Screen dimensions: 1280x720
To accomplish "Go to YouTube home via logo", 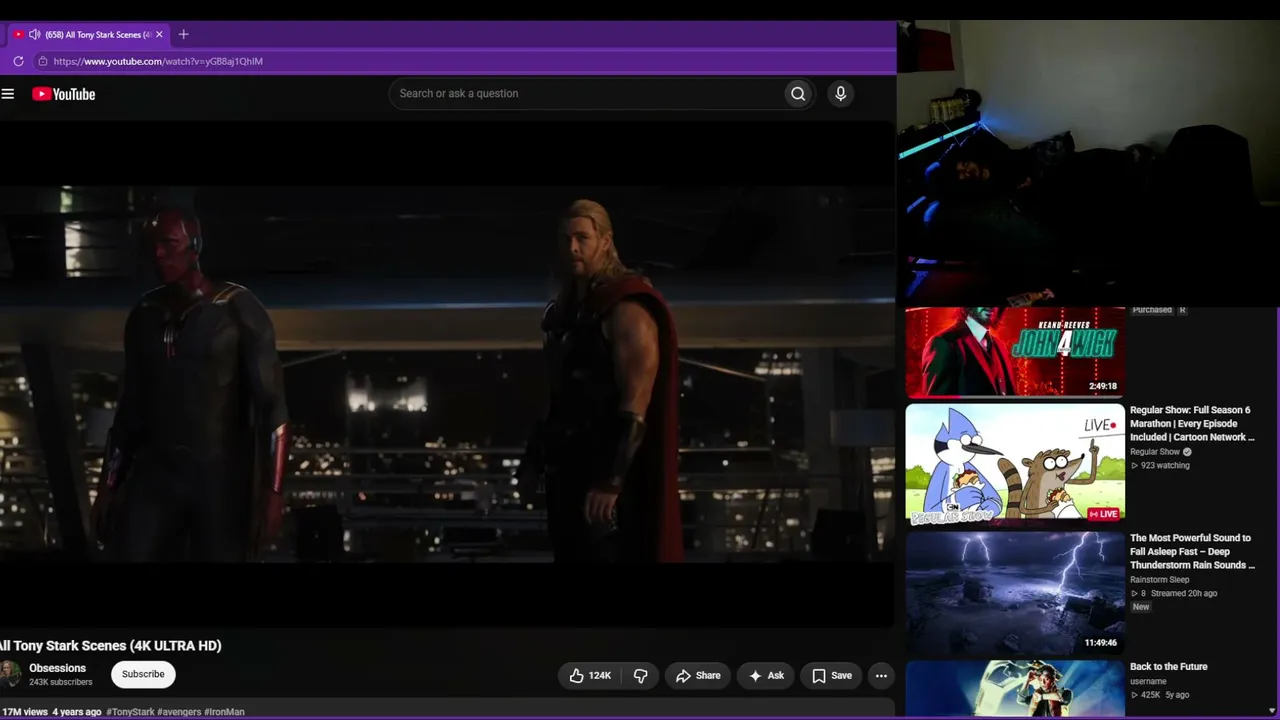I will pyautogui.click(x=63, y=94).
